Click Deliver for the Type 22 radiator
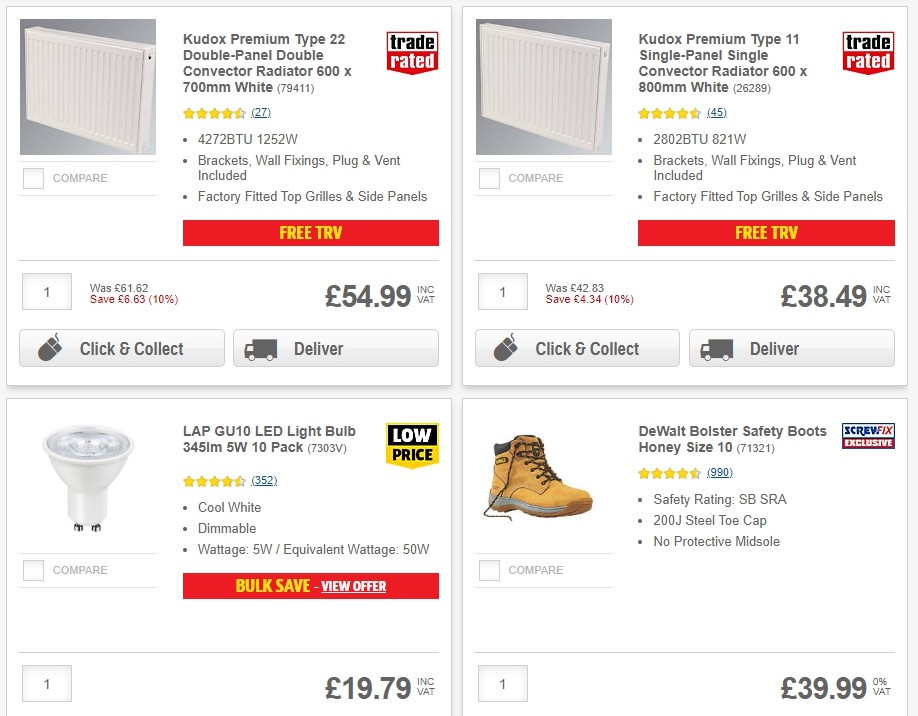 [x=336, y=348]
